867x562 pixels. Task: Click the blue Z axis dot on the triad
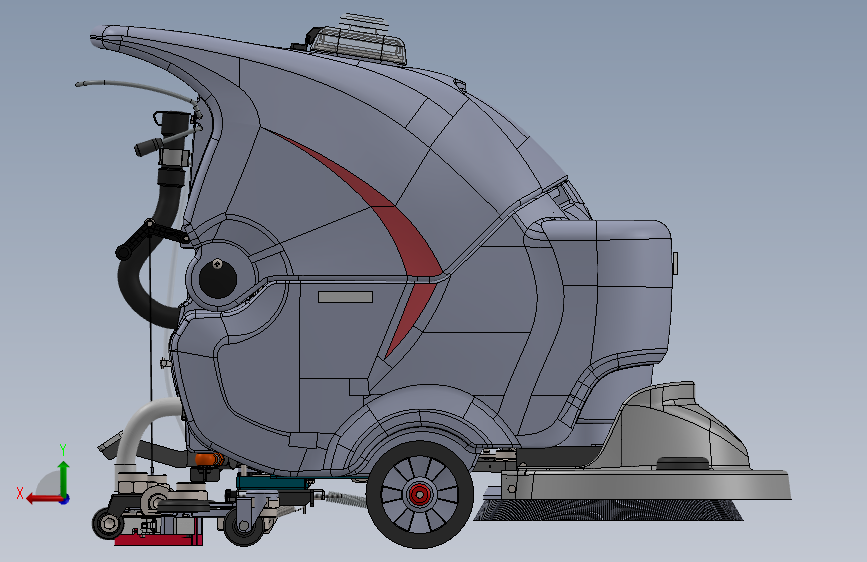pos(65,499)
